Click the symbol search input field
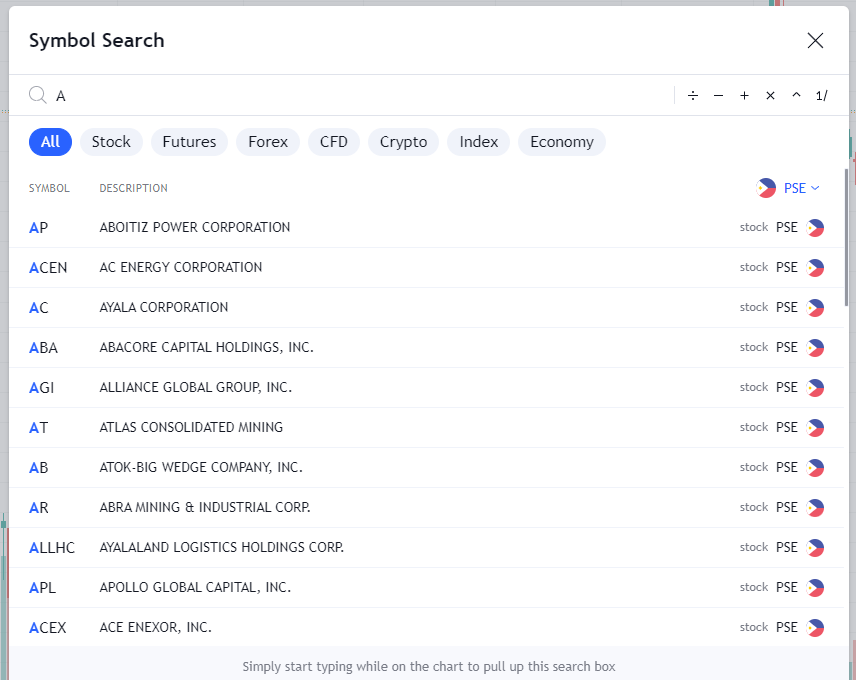Image resolution: width=856 pixels, height=680 pixels. [x=360, y=96]
